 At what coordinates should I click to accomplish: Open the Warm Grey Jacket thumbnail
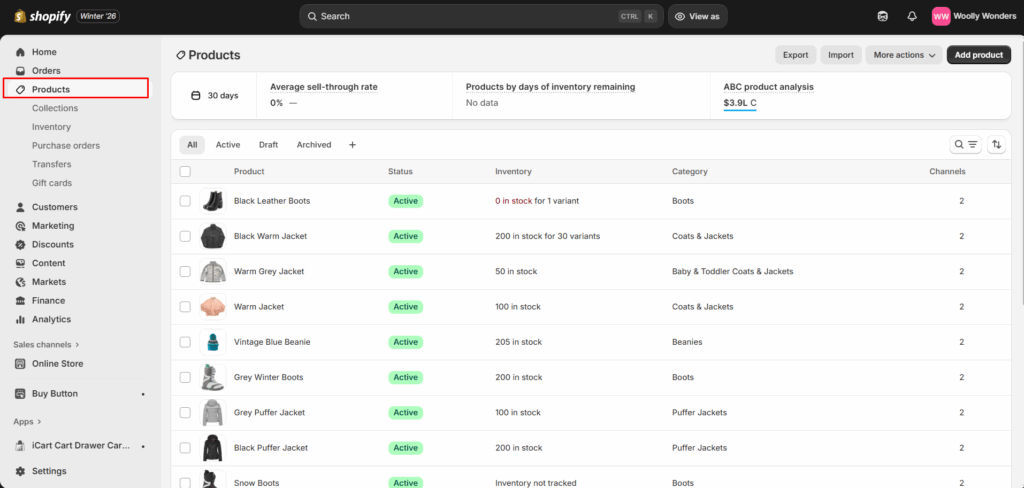pyautogui.click(x=213, y=272)
